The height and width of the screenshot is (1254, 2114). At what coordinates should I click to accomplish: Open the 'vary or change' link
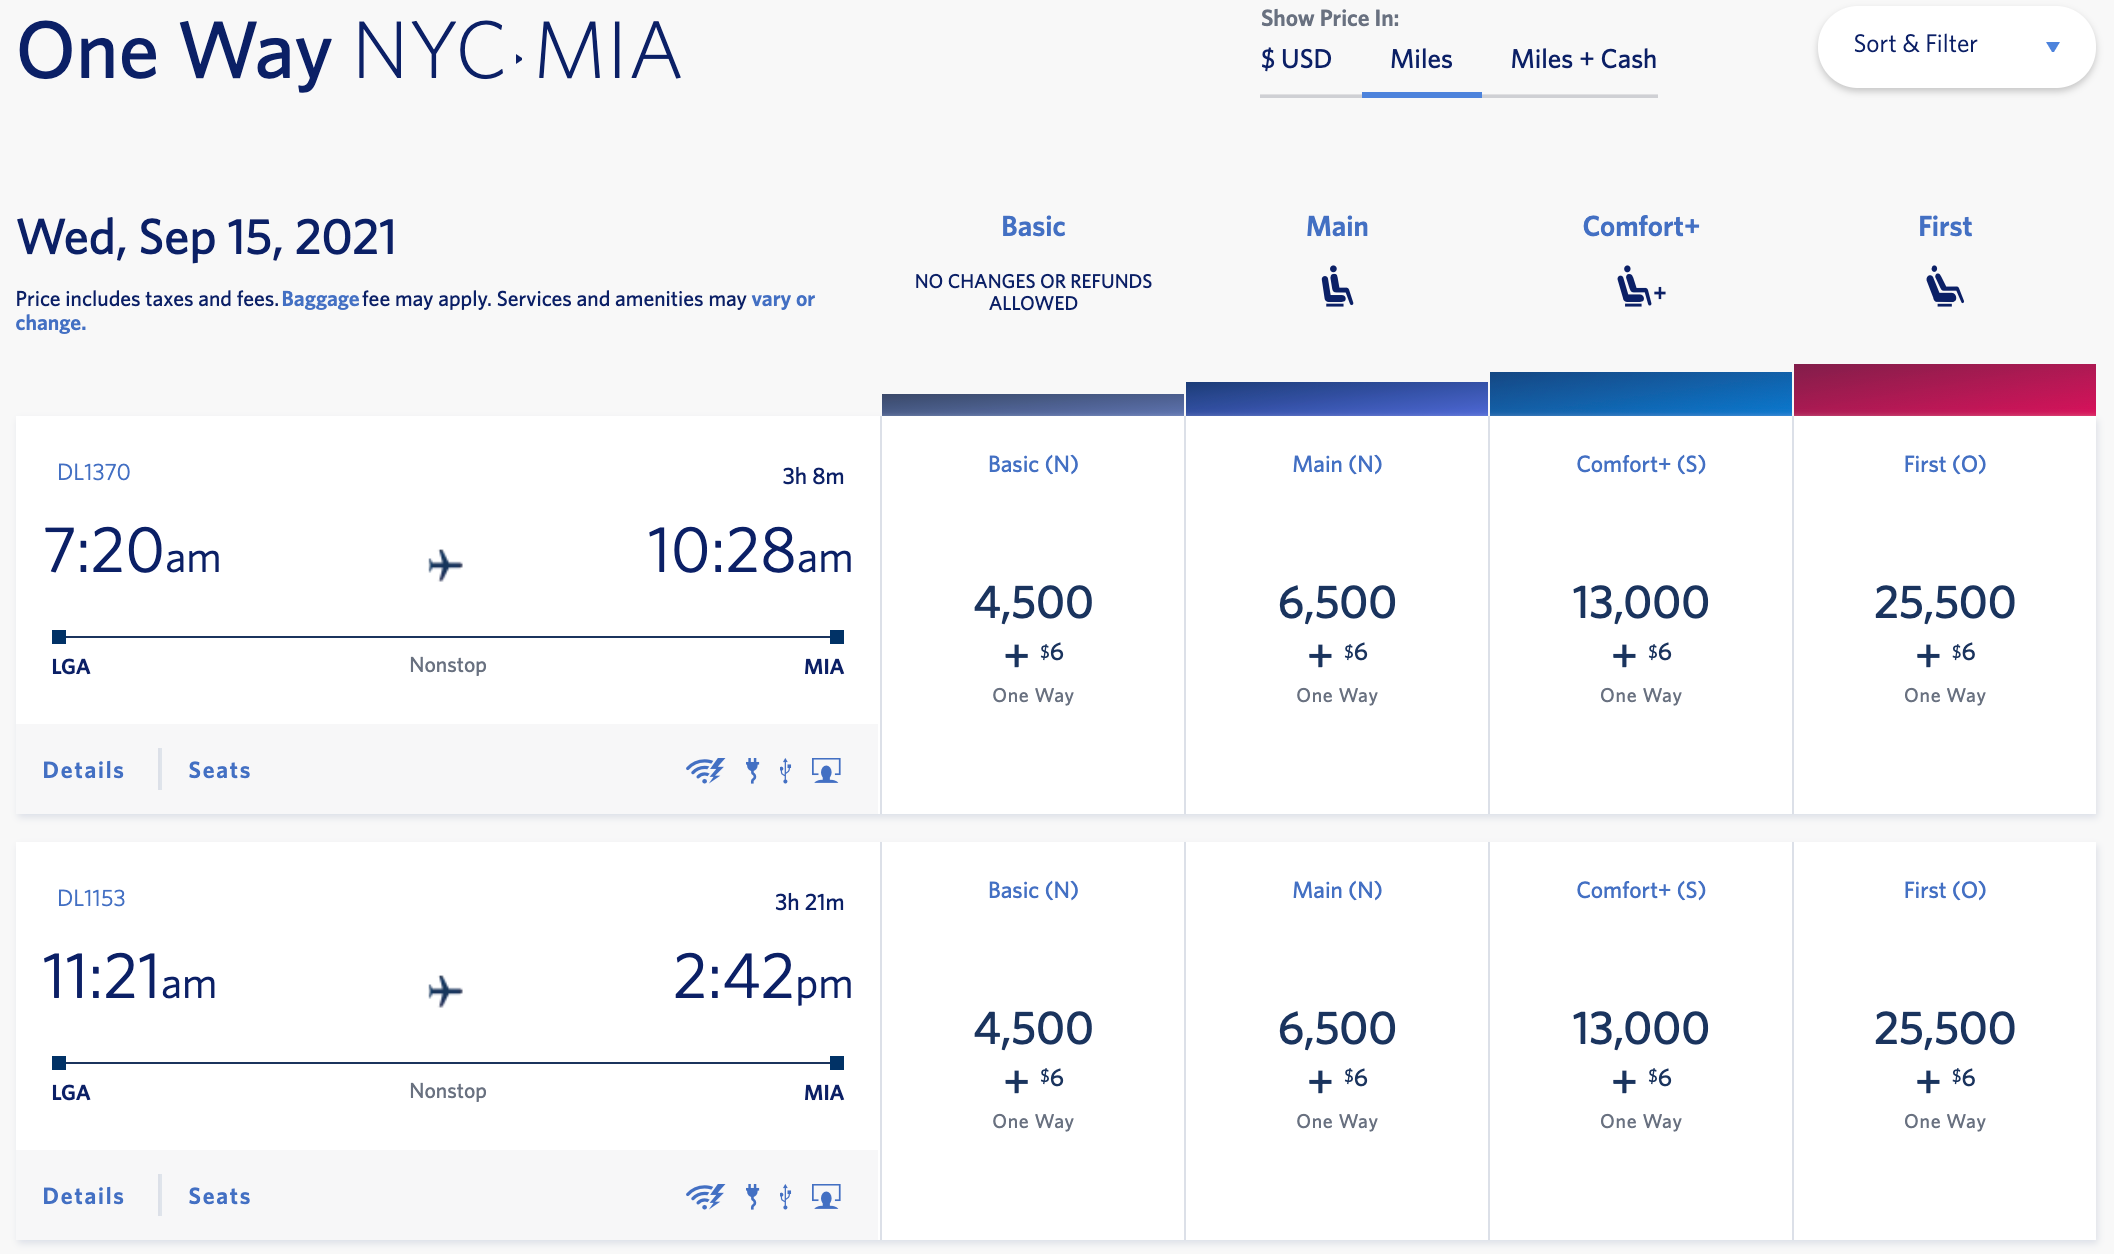(x=782, y=299)
